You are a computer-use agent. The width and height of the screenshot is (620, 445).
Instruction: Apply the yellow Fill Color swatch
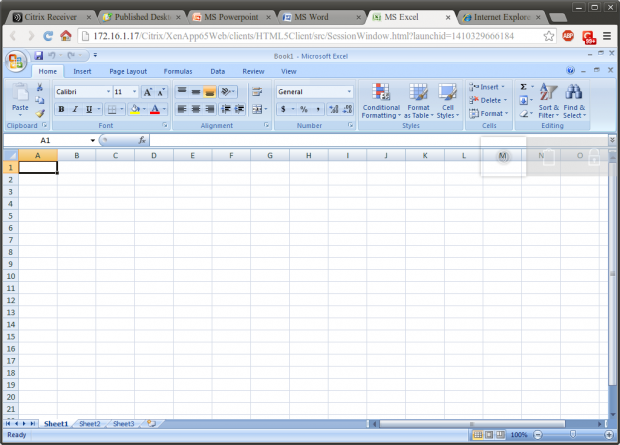[x=135, y=109]
